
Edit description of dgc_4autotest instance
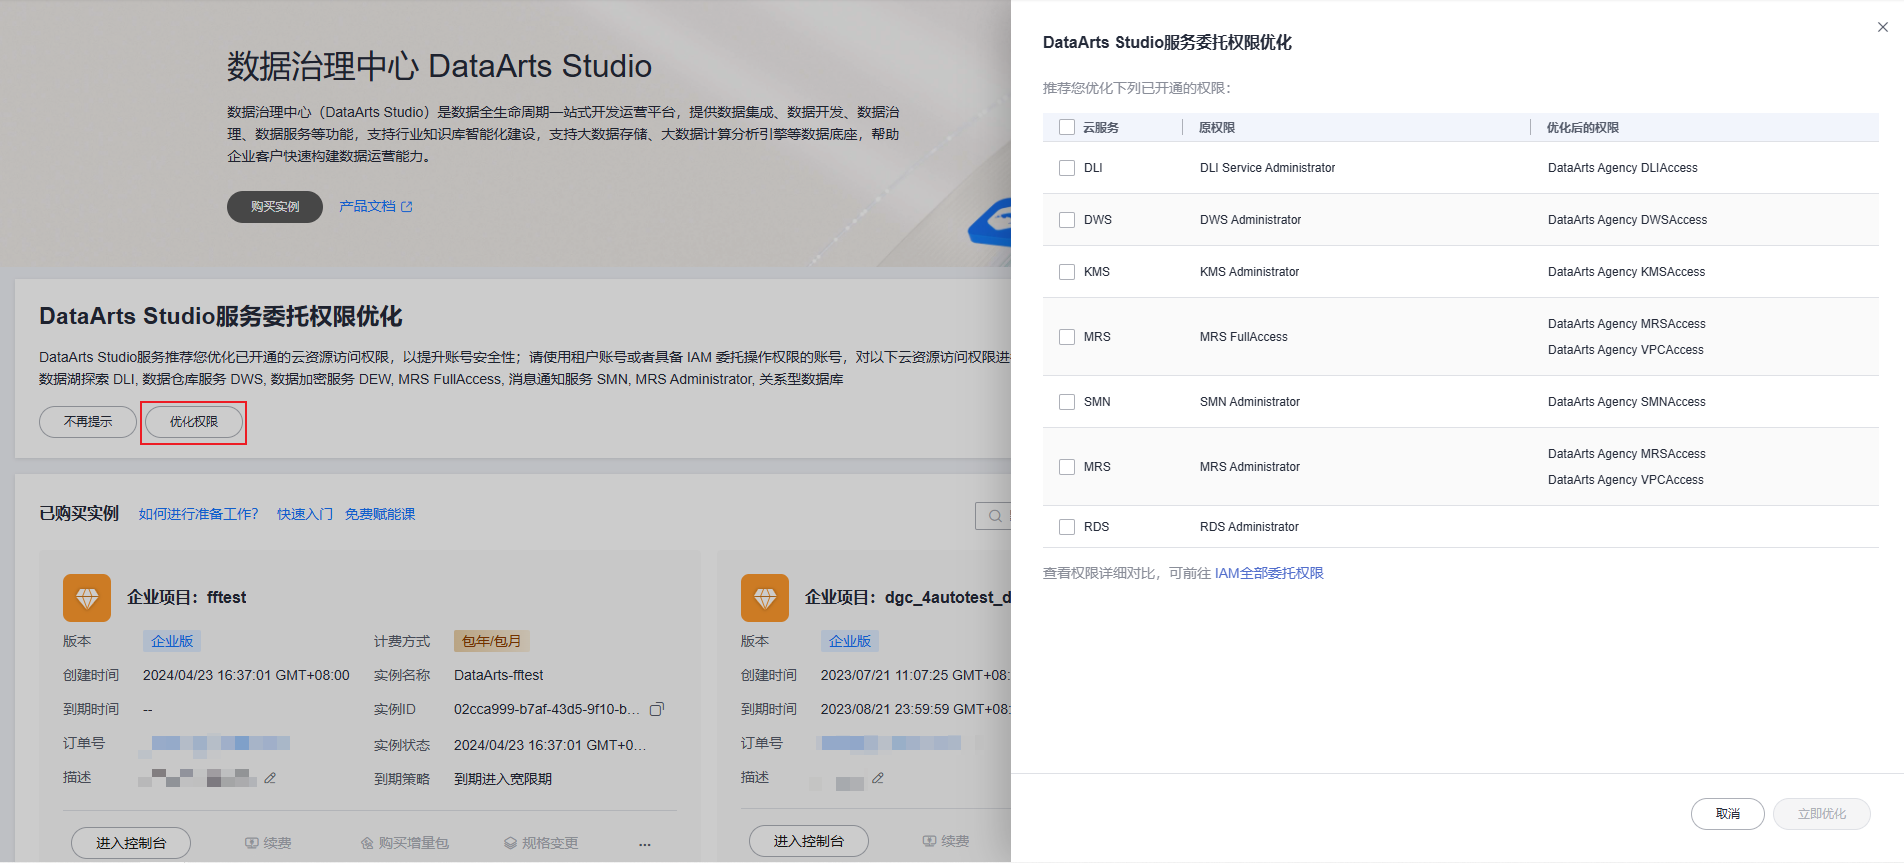coord(878,778)
